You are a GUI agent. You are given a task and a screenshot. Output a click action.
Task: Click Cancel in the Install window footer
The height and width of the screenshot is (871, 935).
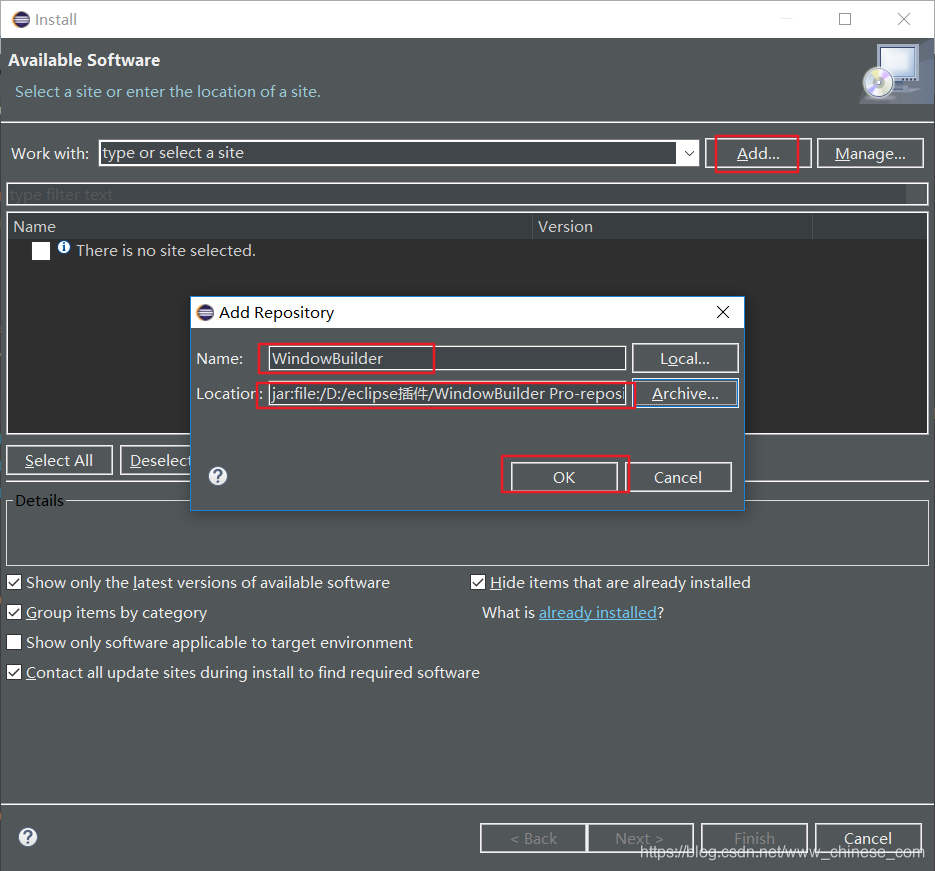coord(868,838)
